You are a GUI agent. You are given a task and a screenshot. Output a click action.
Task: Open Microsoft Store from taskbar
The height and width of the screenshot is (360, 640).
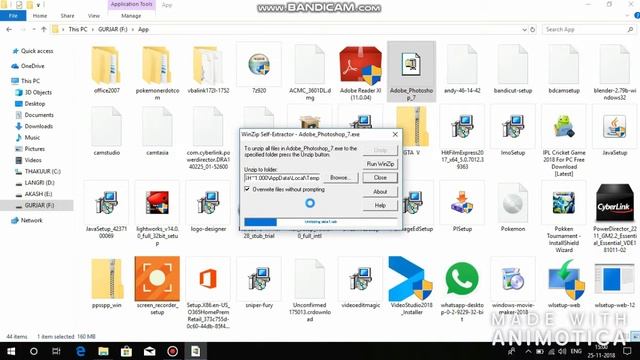point(126,351)
